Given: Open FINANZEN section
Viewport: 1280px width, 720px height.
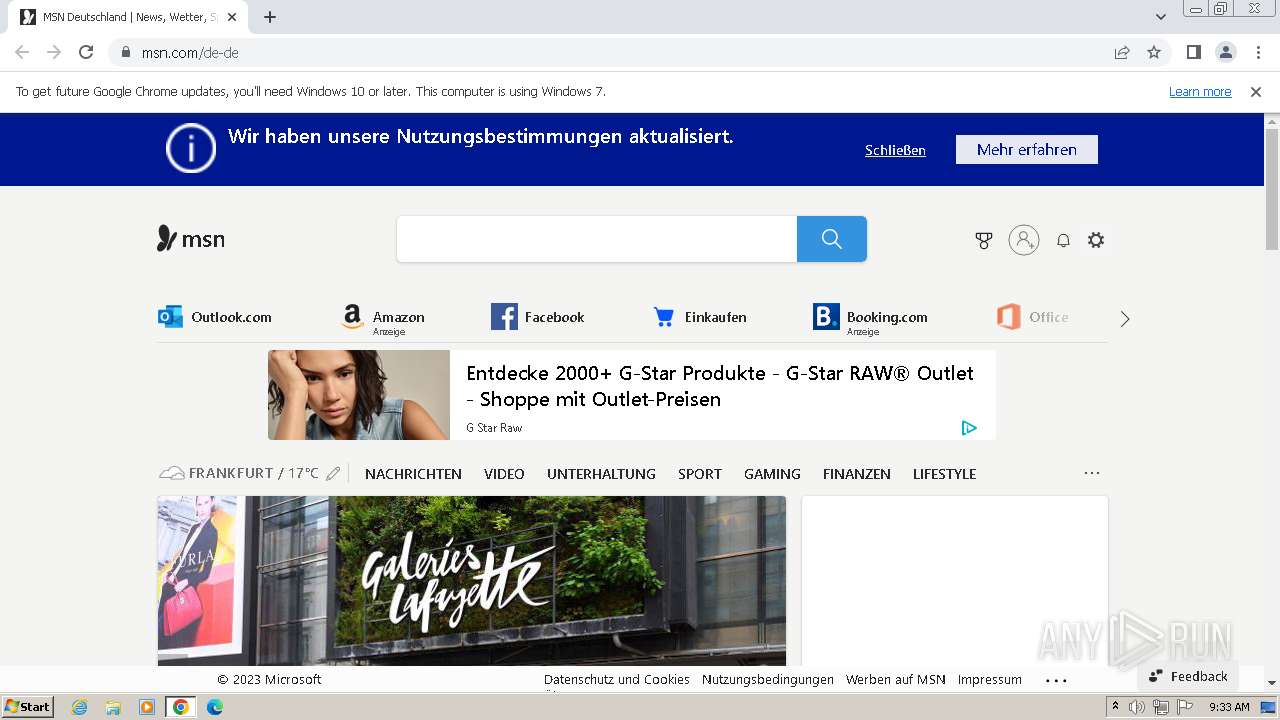Looking at the screenshot, I should click(857, 474).
